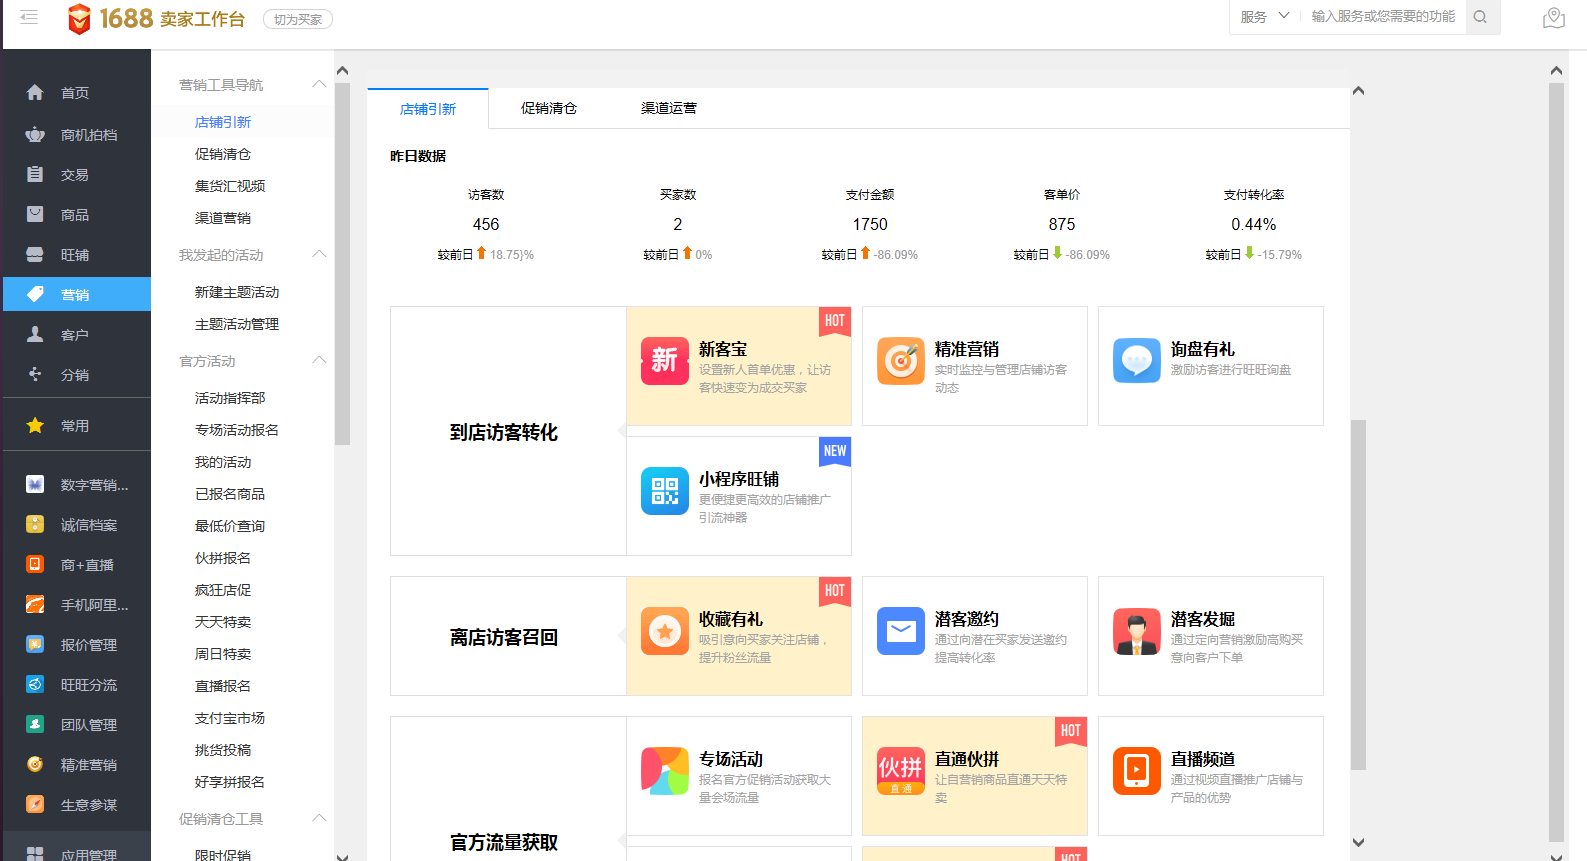Click the 访客数 value 456
Viewport: 1587px width, 861px height.
coord(486,224)
